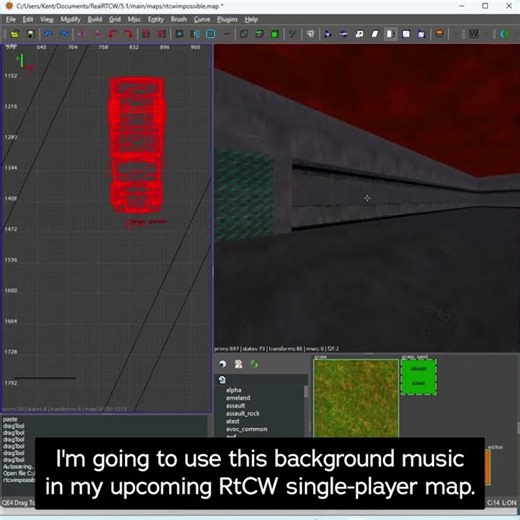Click the Save map floppy icon

tap(31, 34)
